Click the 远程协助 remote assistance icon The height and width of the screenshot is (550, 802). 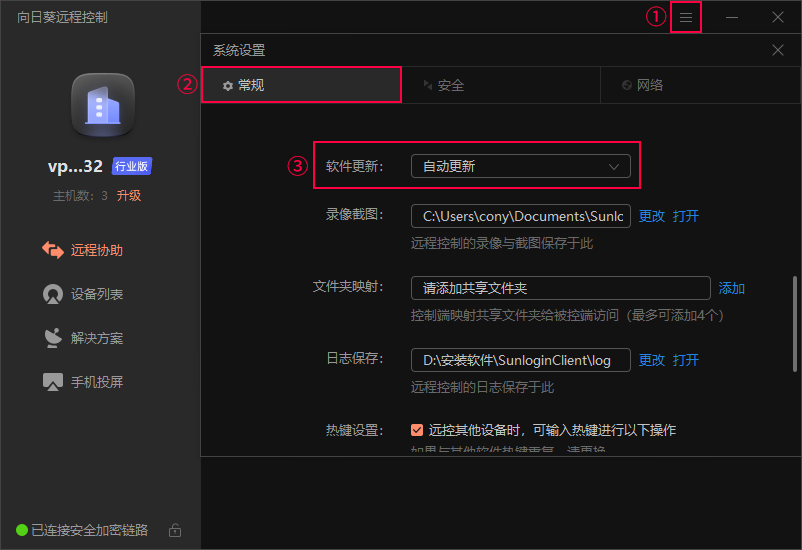pyautogui.click(x=53, y=250)
